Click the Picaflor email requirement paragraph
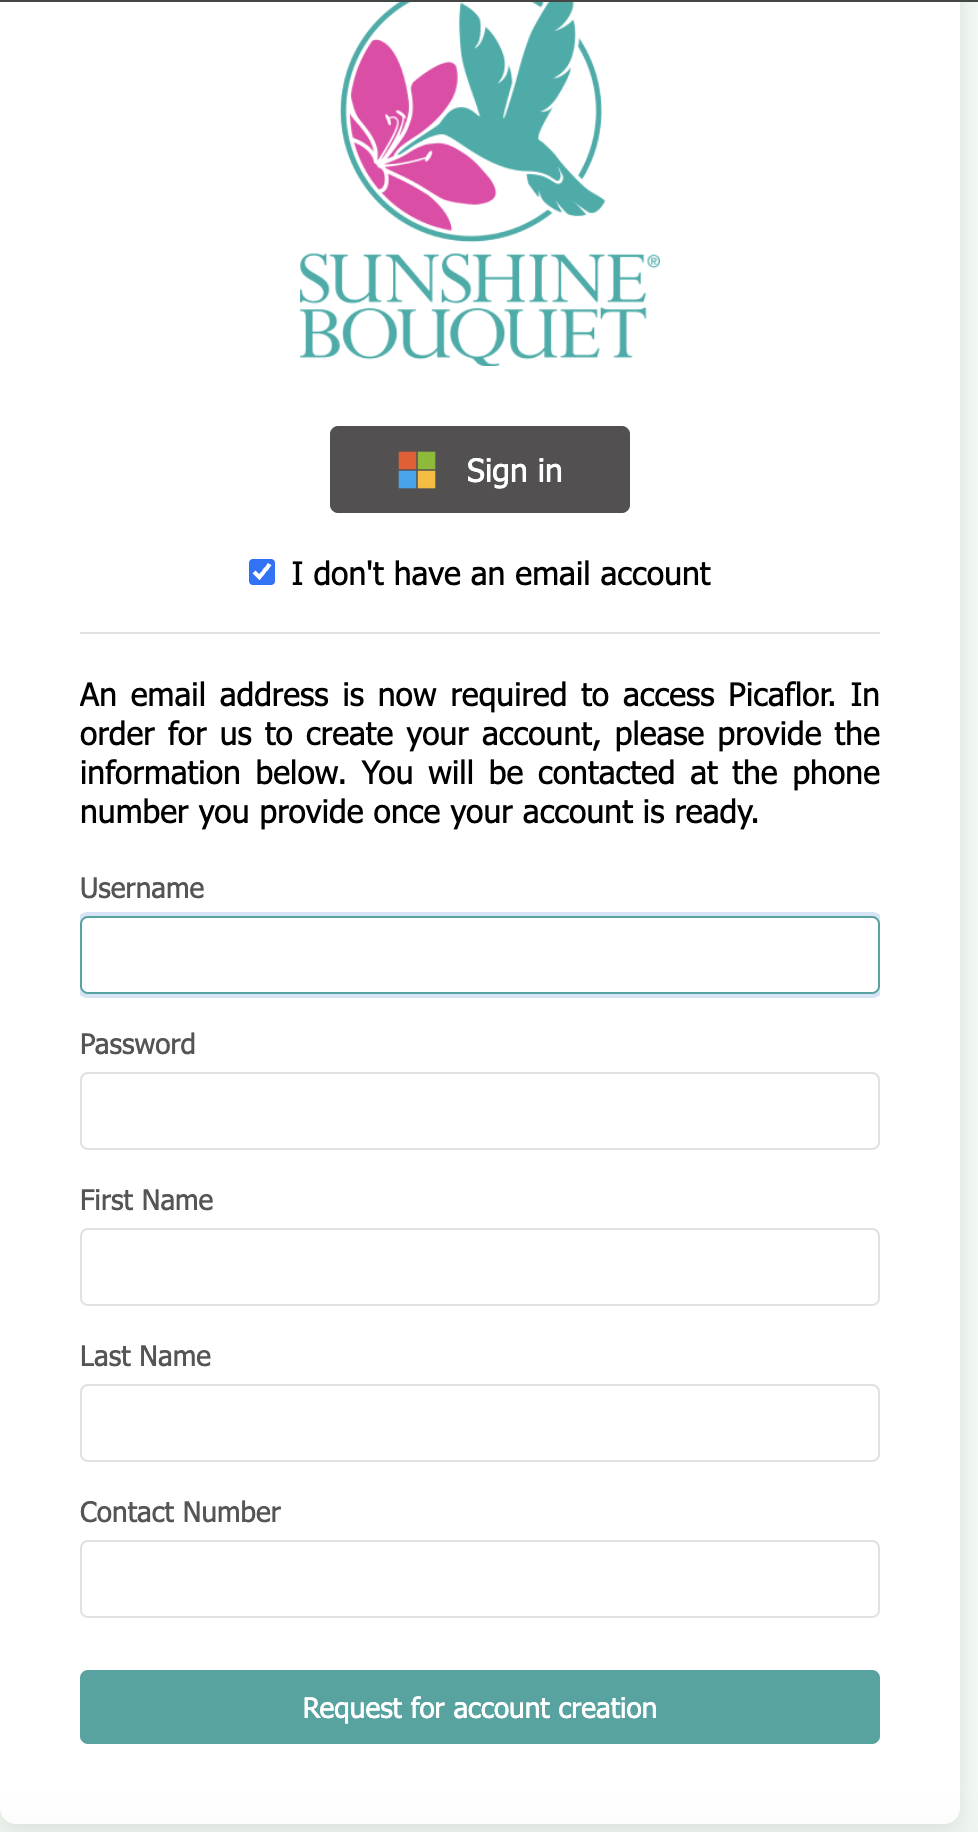 coord(480,753)
